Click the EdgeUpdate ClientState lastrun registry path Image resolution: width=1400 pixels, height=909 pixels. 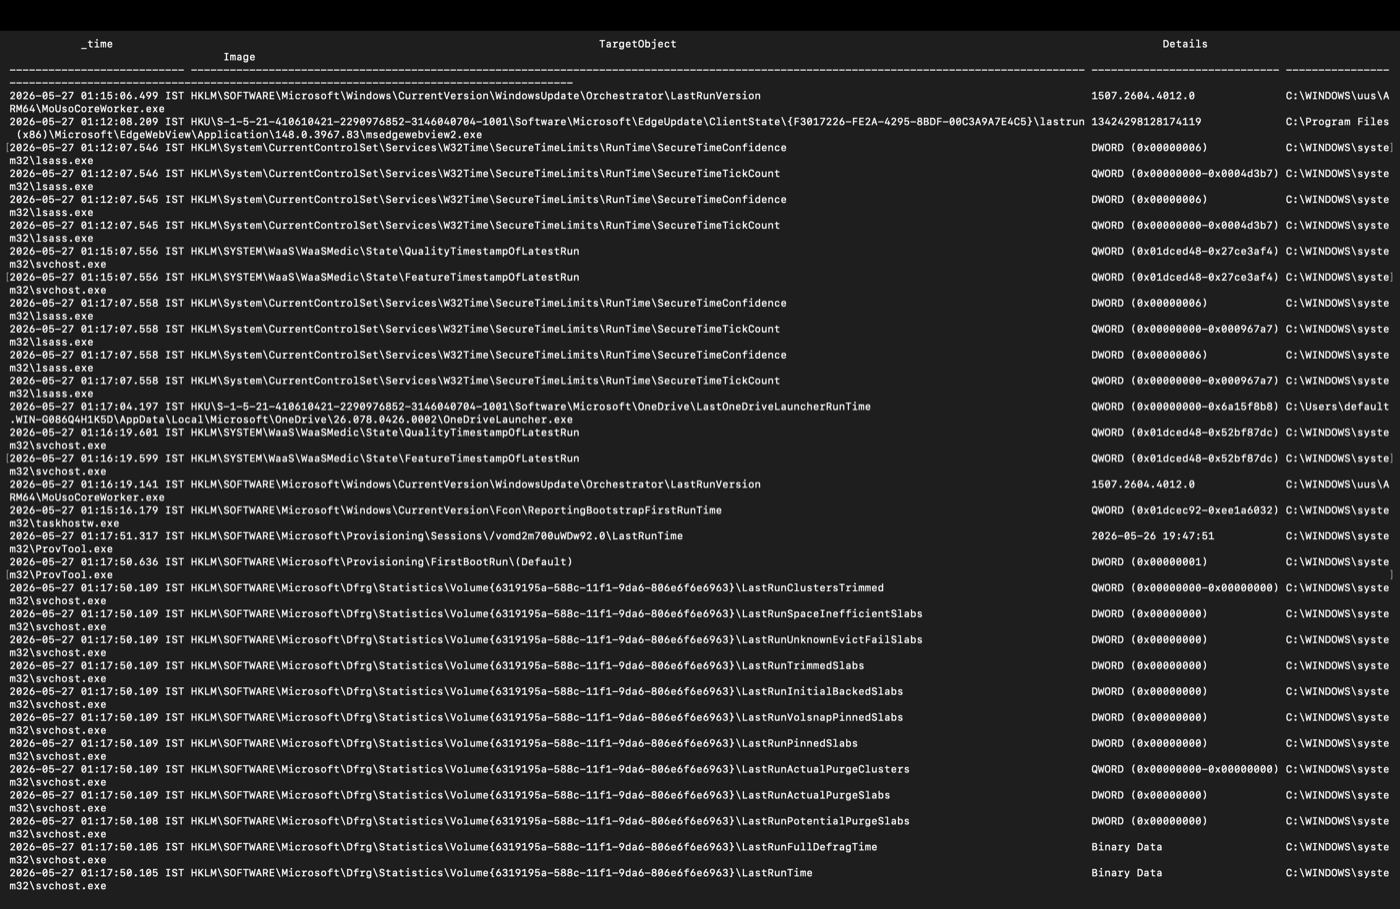637,122
